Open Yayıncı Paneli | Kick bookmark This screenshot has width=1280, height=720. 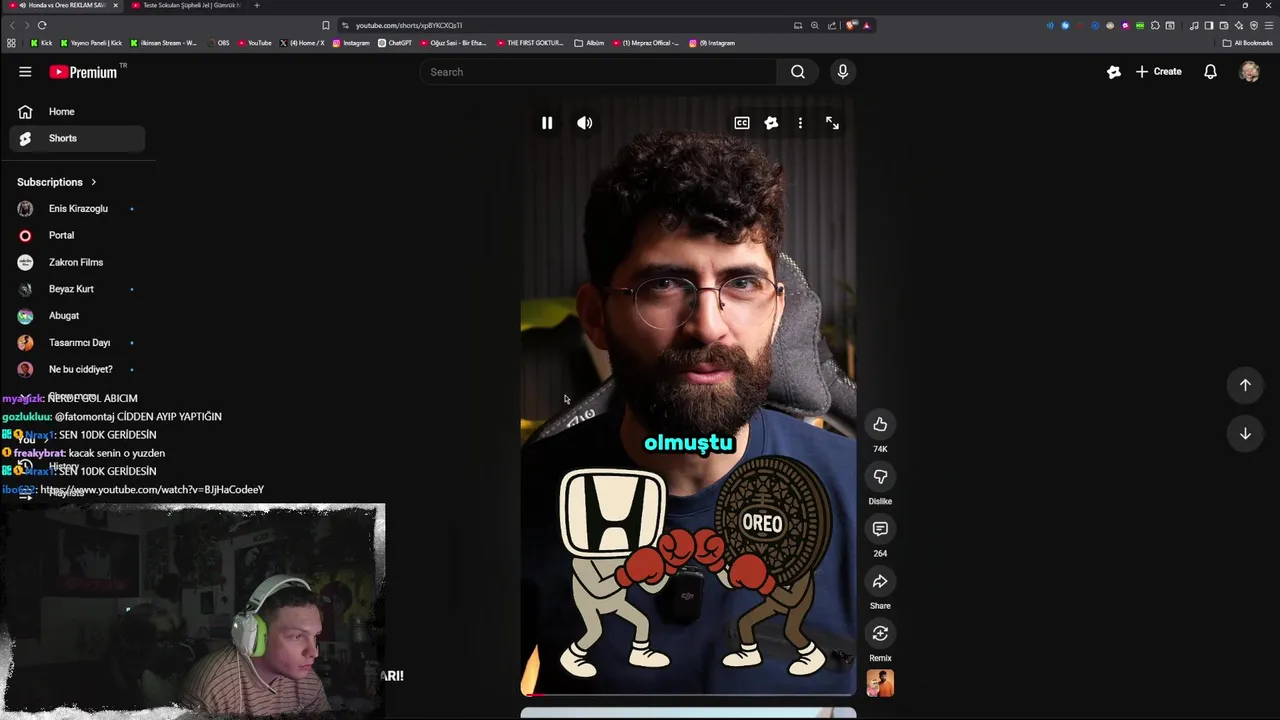pyautogui.click(x=92, y=43)
